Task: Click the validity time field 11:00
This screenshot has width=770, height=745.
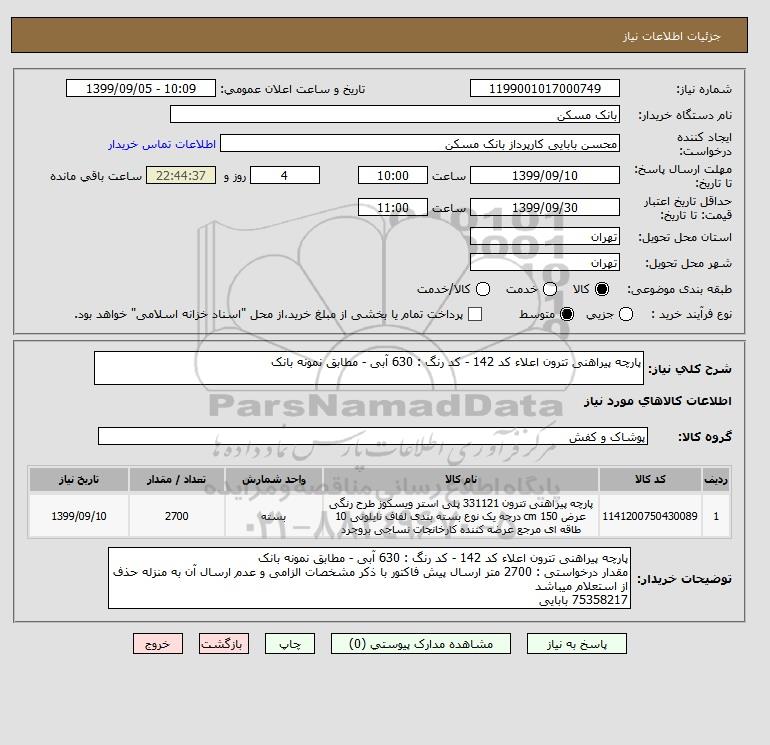Action: click(393, 207)
